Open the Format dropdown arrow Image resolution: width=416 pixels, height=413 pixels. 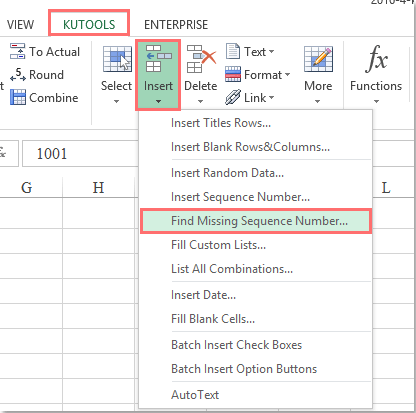pos(287,75)
